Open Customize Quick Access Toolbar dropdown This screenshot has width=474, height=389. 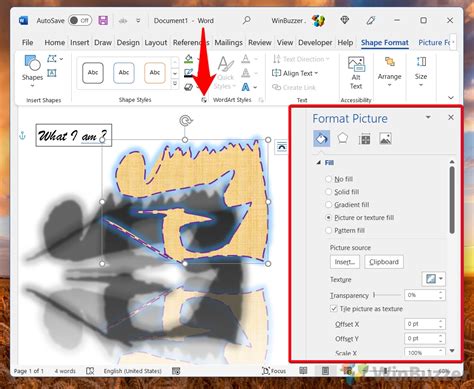pyautogui.click(x=138, y=21)
